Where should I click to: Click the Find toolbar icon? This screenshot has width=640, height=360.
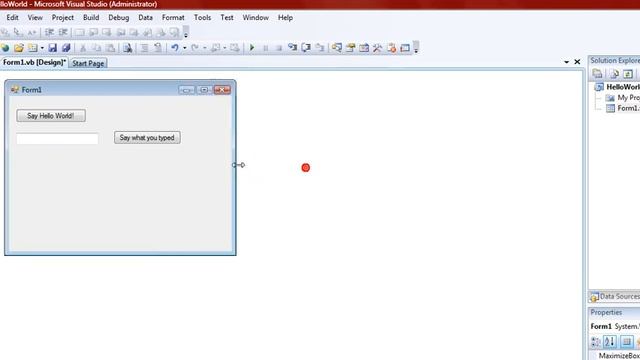pos(127,48)
